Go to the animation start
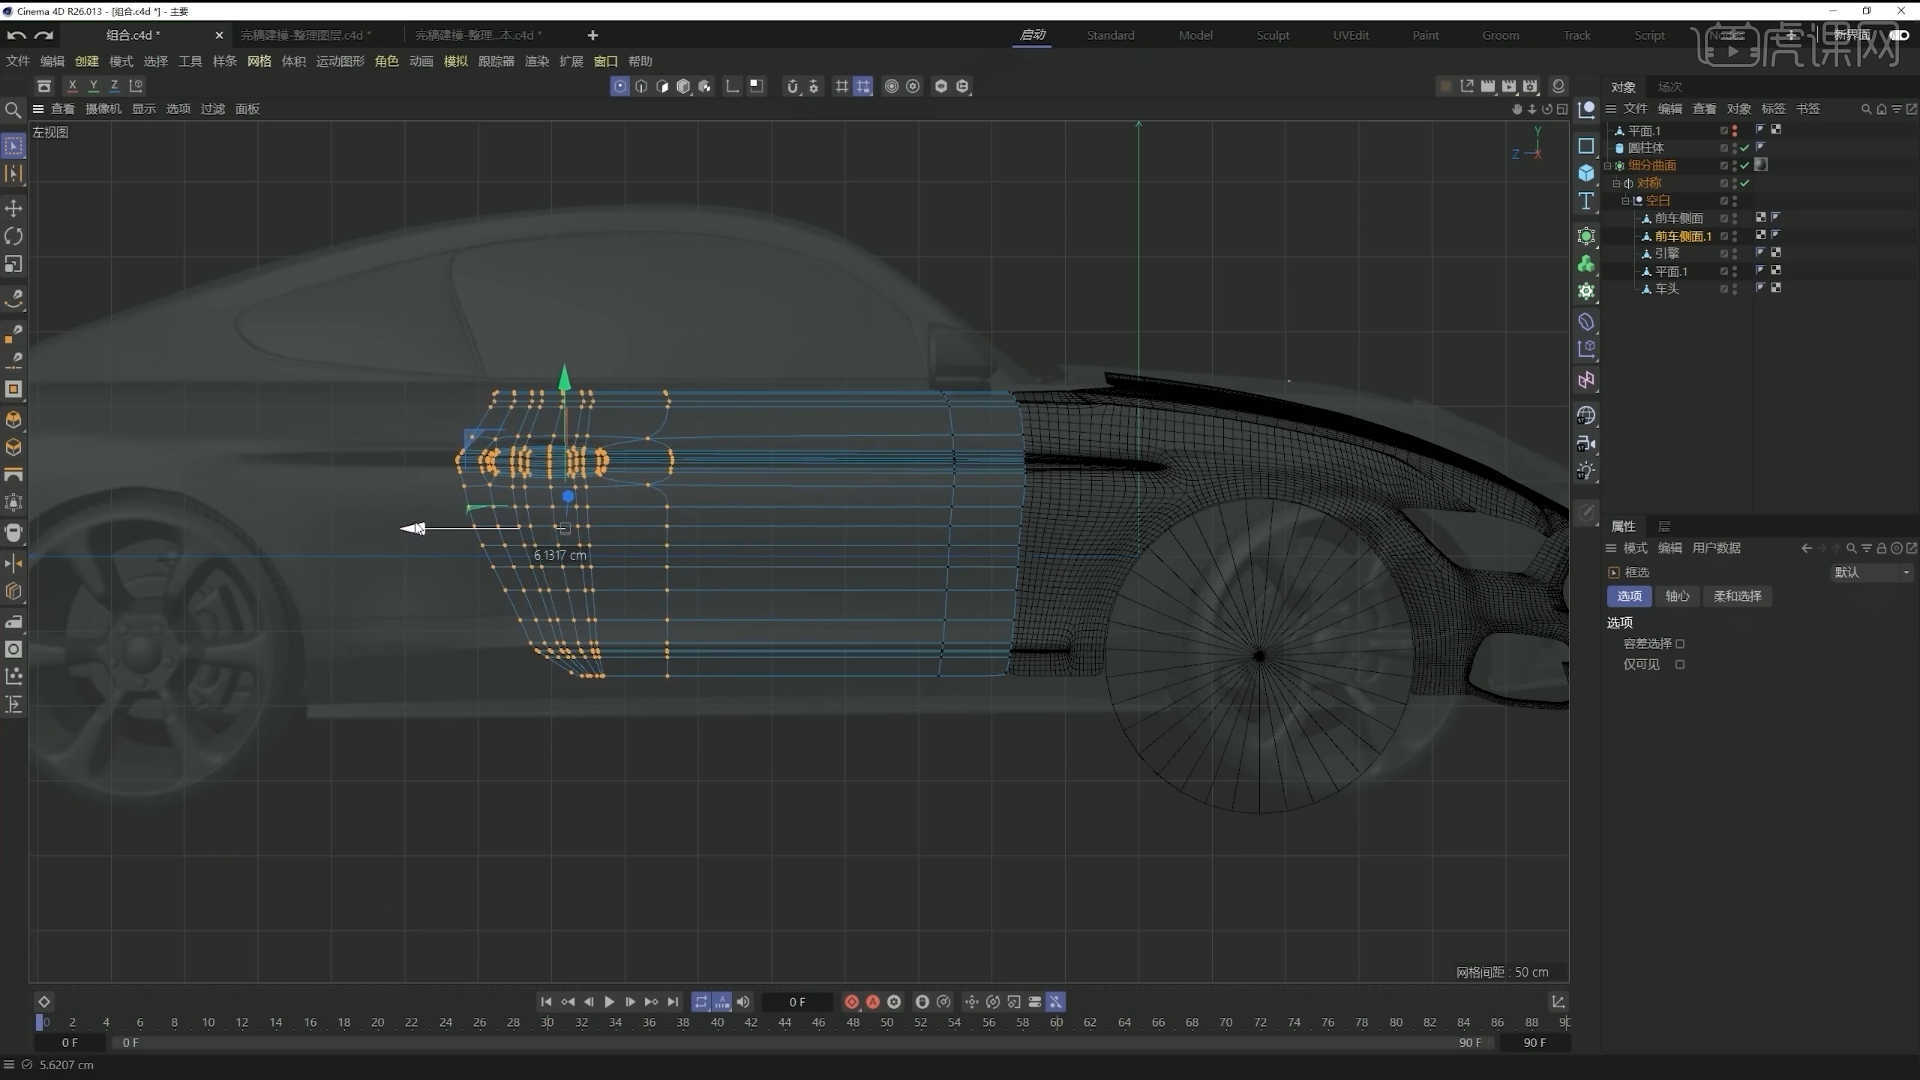 click(546, 1001)
